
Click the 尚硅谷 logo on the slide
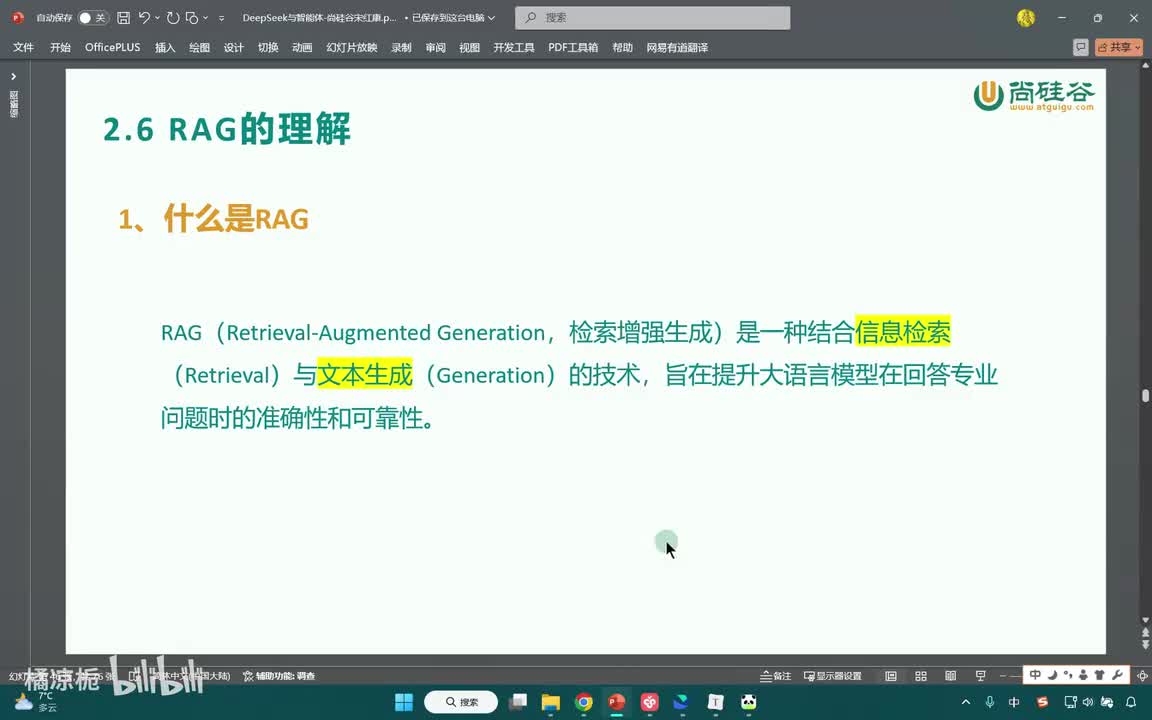click(x=1034, y=96)
